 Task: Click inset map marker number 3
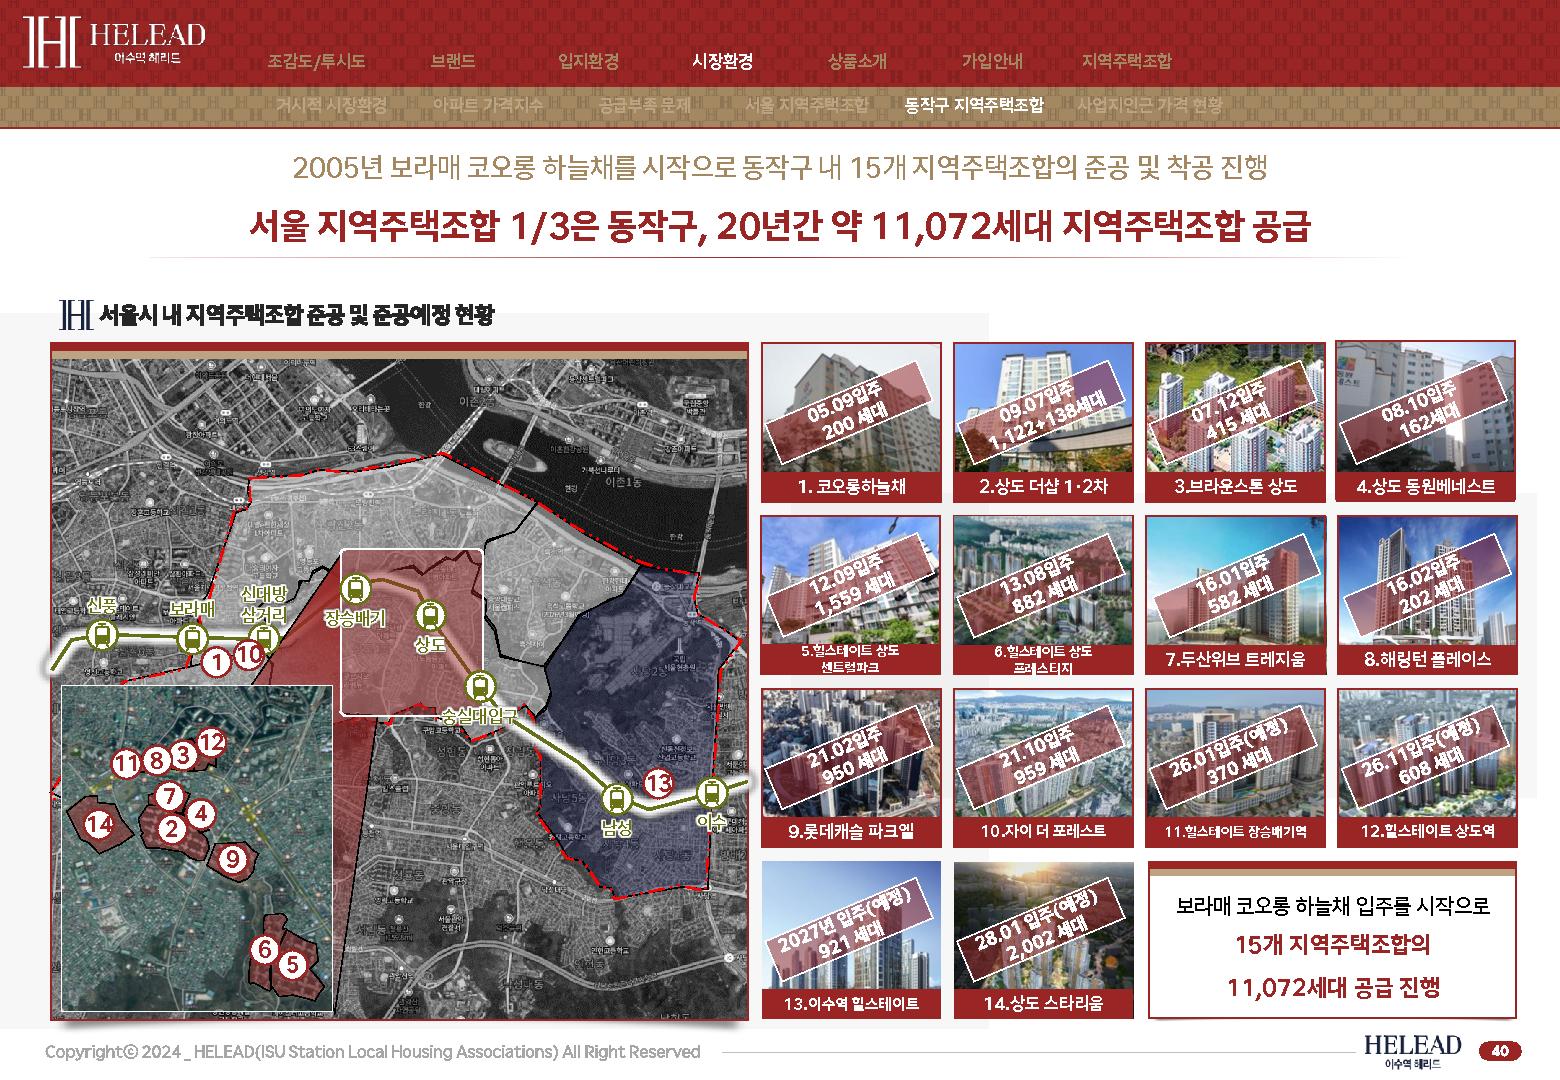[183, 754]
